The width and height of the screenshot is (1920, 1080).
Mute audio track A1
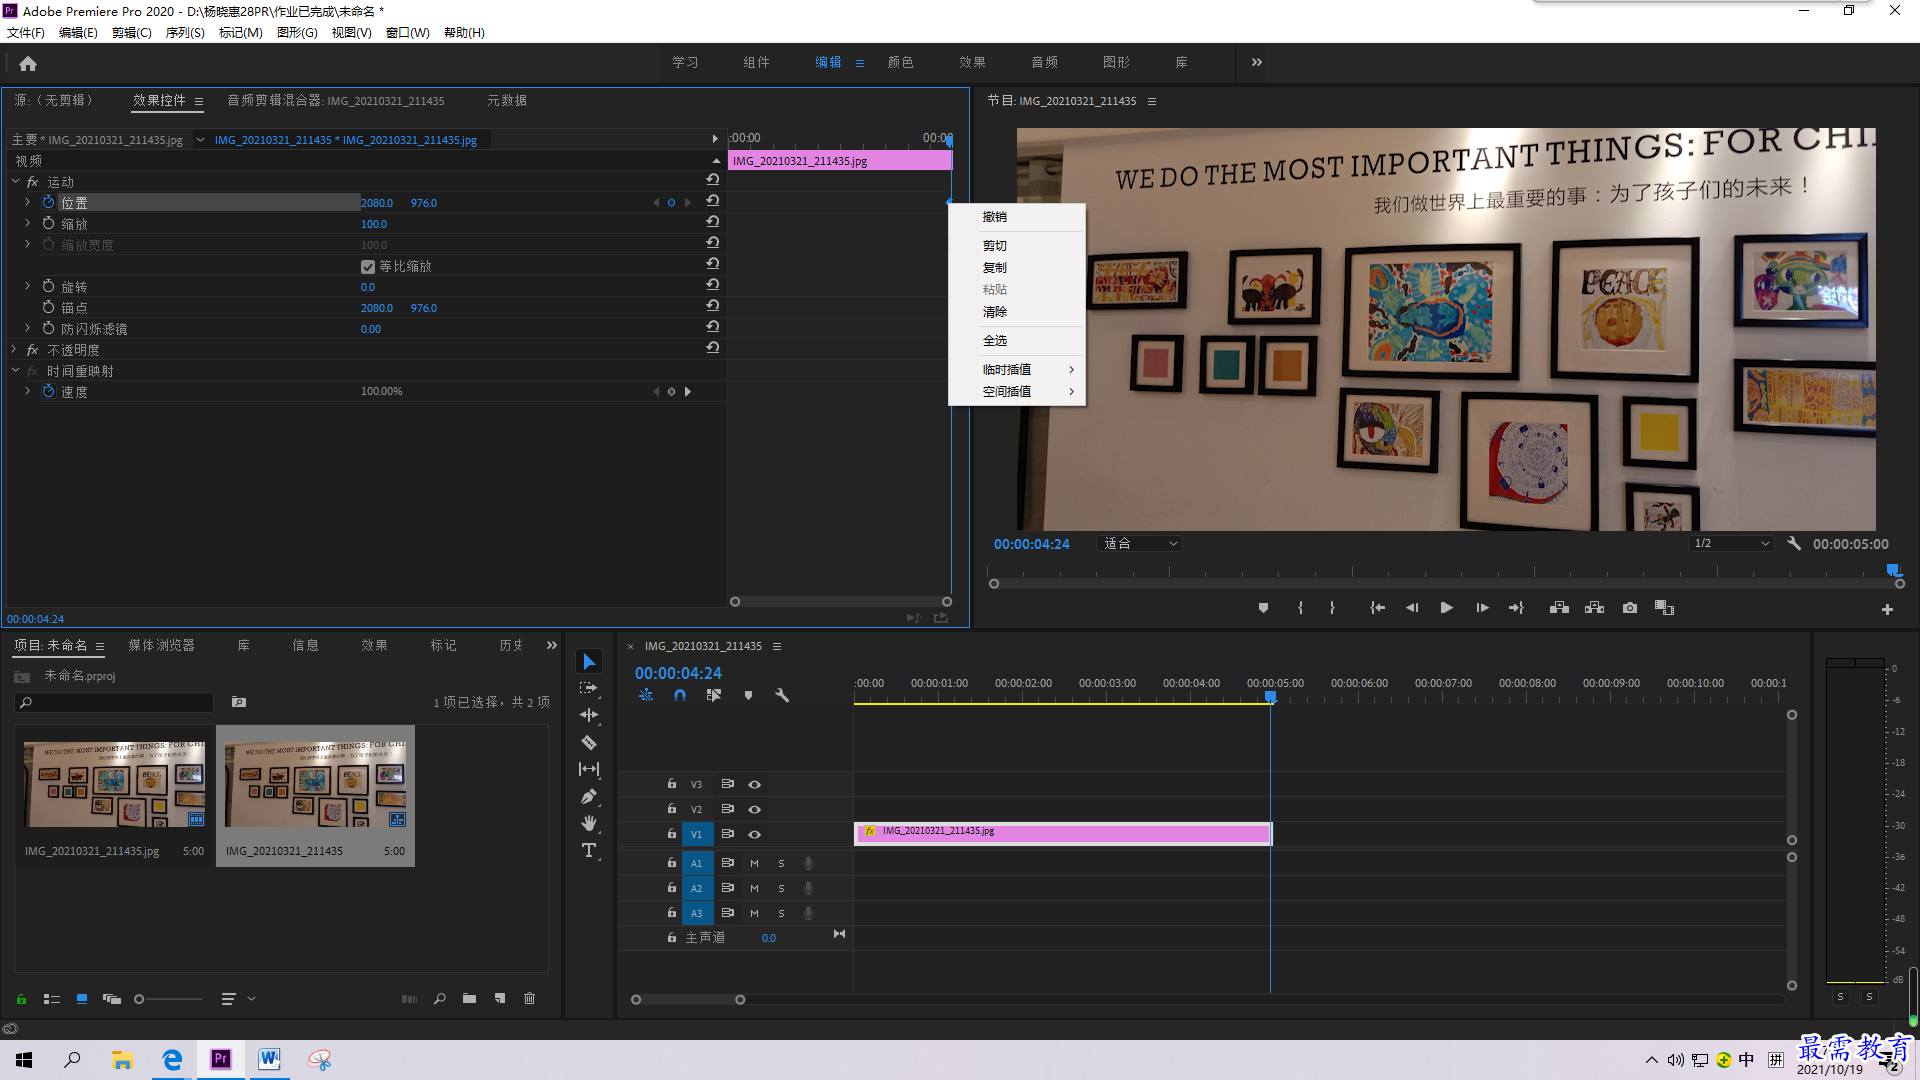(x=755, y=863)
